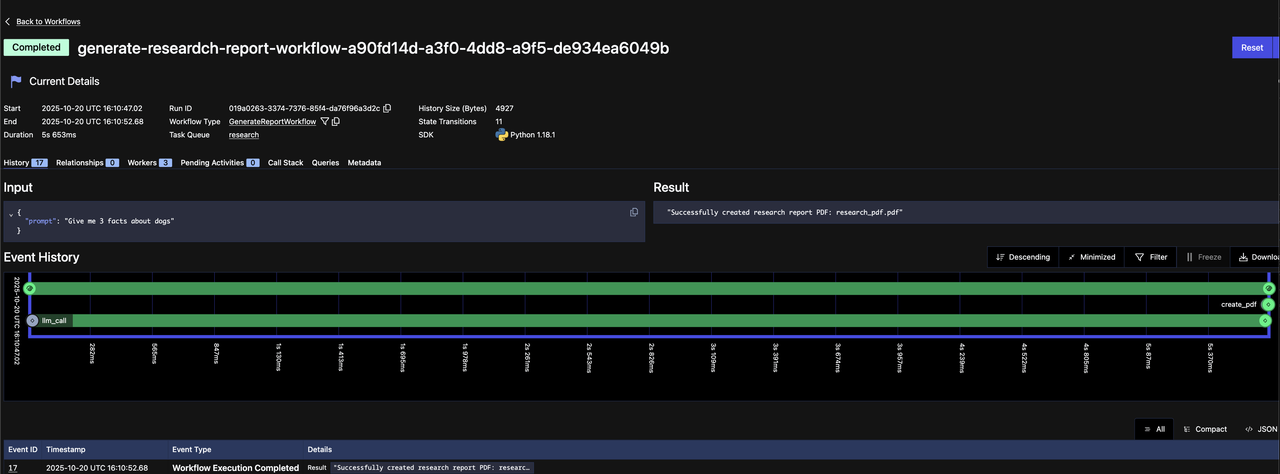Select the llm_call activity start marker

[x=32, y=320]
